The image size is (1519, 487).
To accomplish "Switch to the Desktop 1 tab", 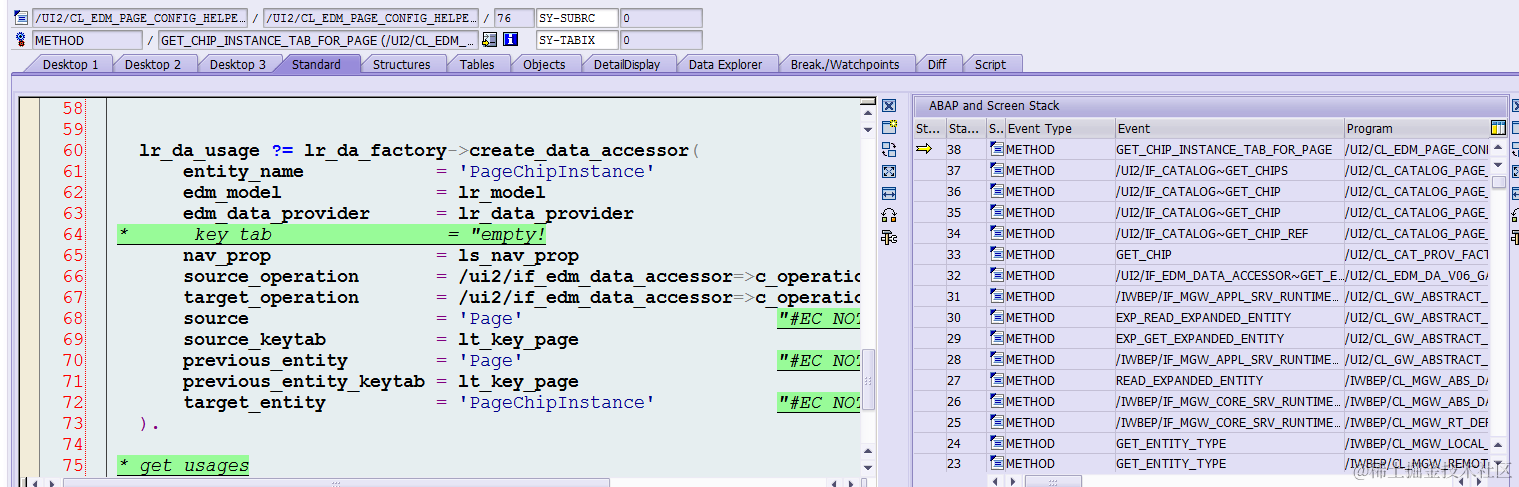I will [70, 64].
